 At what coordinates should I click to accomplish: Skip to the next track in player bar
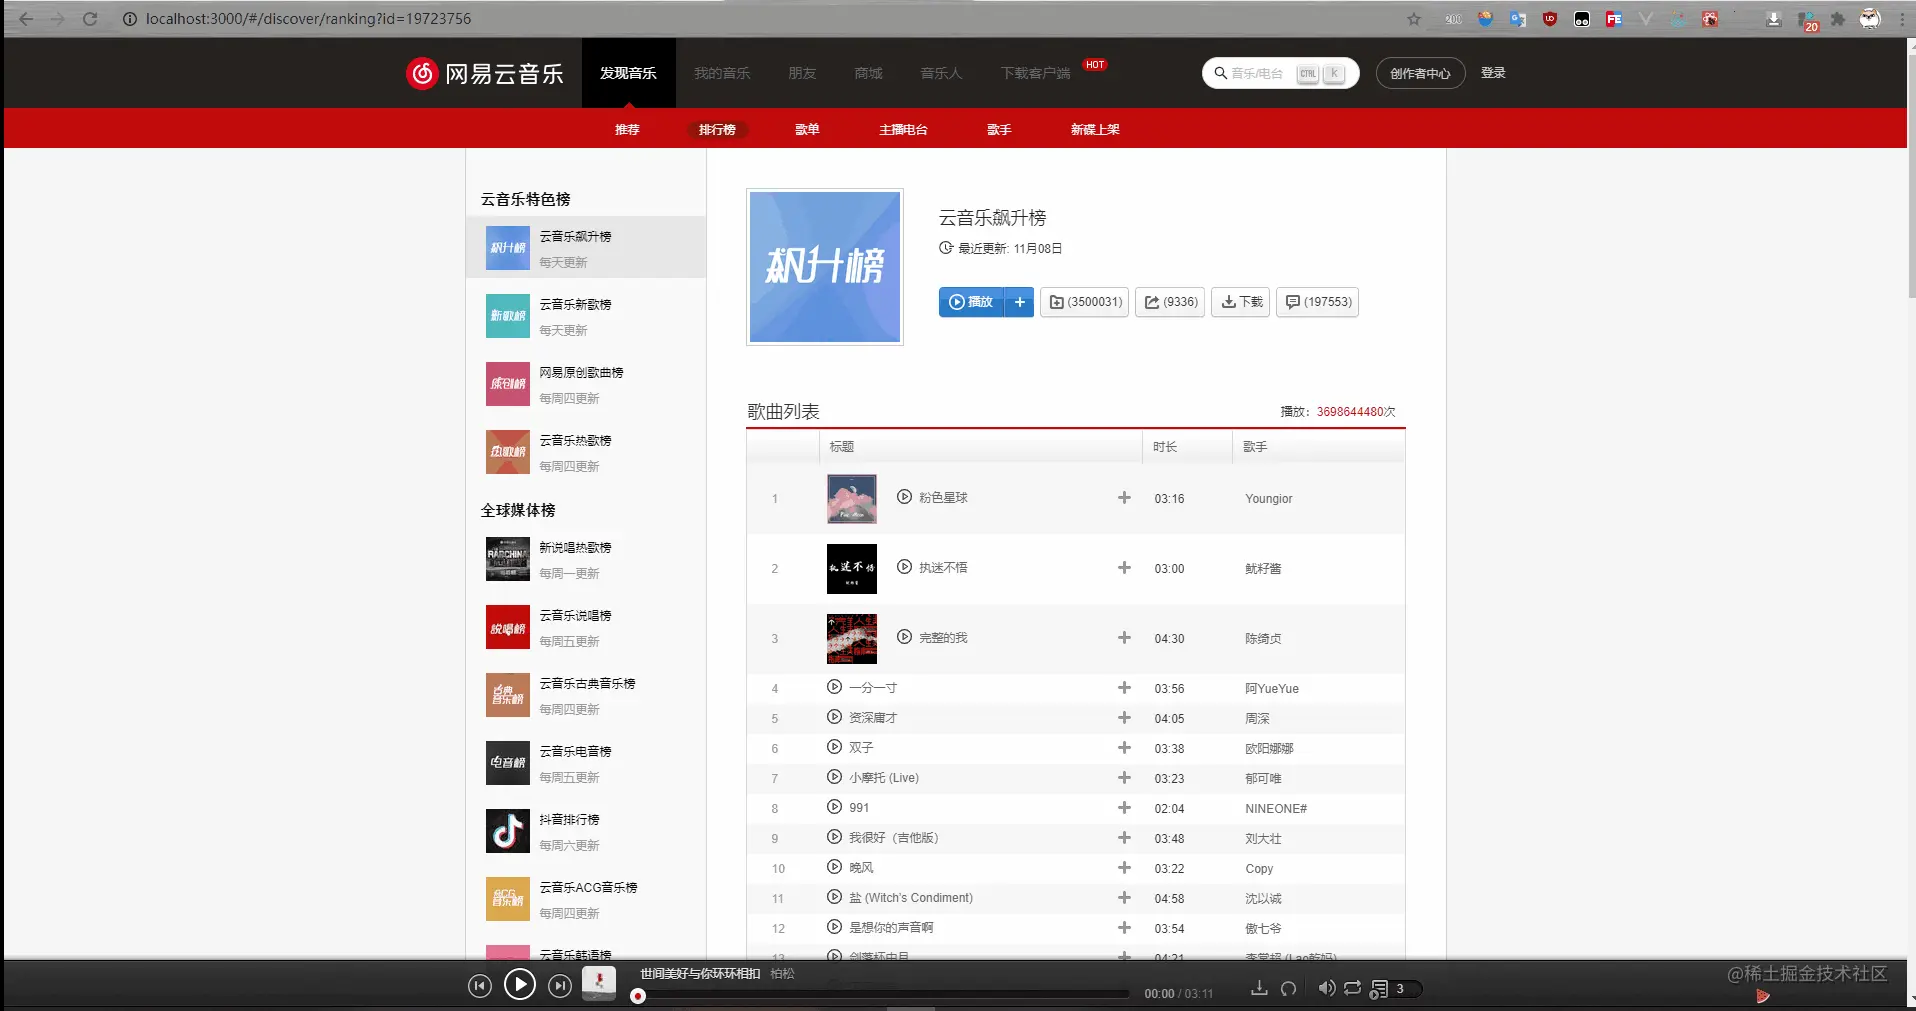click(x=560, y=986)
